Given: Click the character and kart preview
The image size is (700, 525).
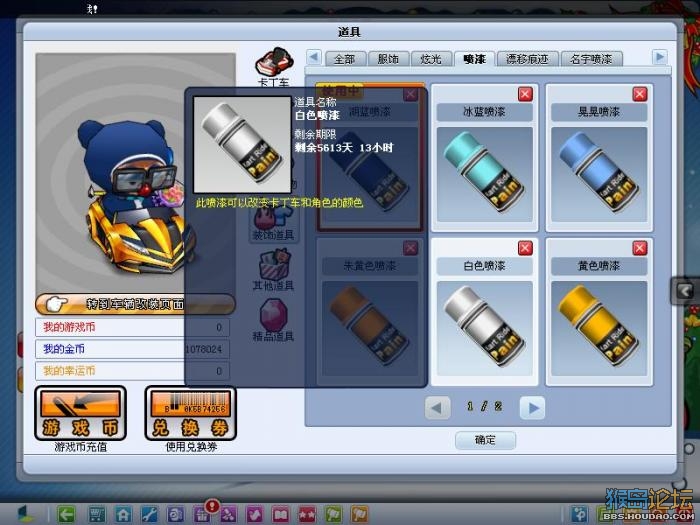Looking at the screenshot, I should pos(135,173).
